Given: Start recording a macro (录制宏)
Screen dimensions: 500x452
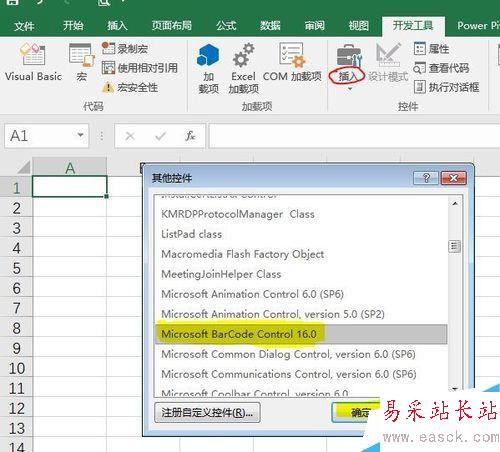Looking at the screenshot, I should click(x=125, y=49).
